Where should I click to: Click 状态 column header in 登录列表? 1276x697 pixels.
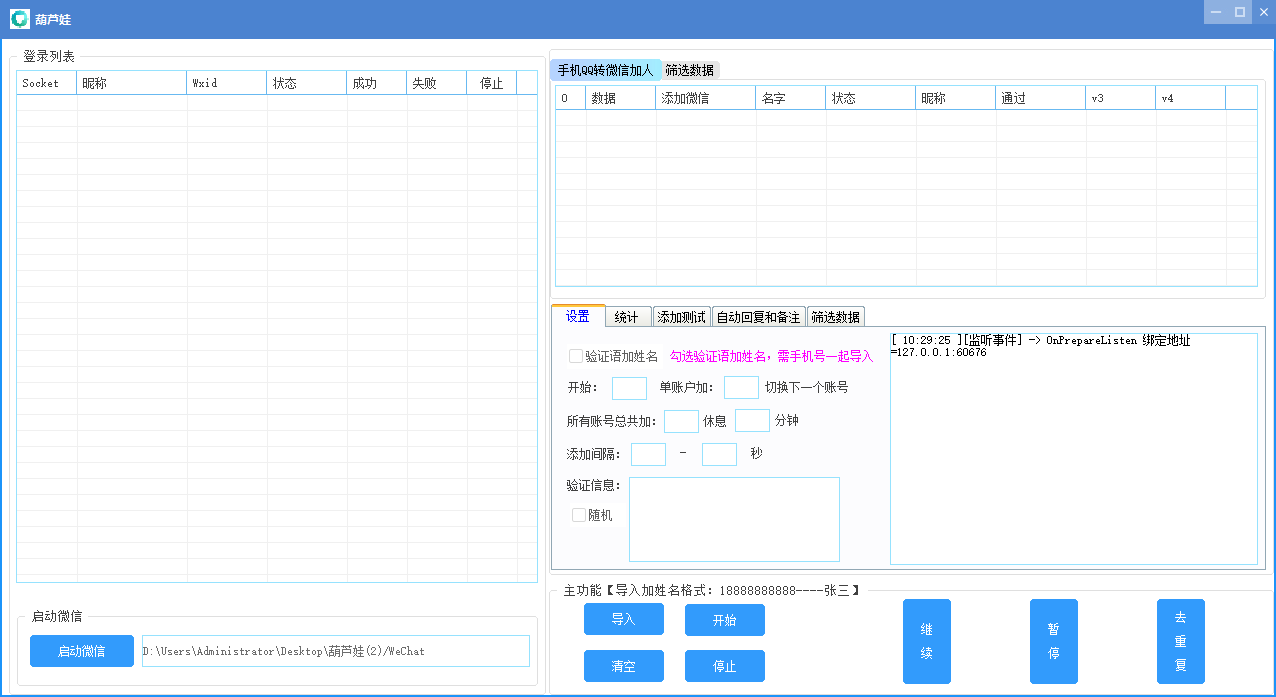[307, 83]
